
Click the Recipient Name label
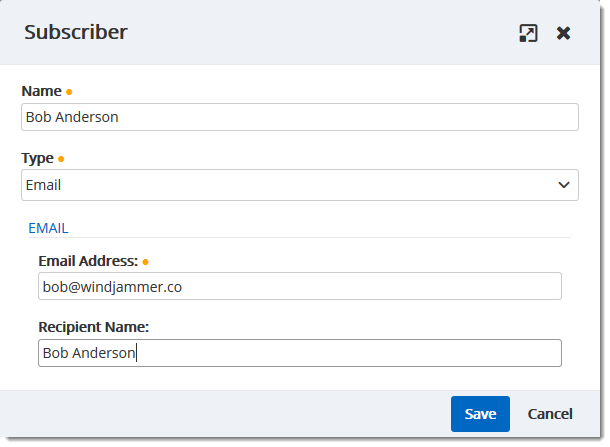[x=93, y=327]
